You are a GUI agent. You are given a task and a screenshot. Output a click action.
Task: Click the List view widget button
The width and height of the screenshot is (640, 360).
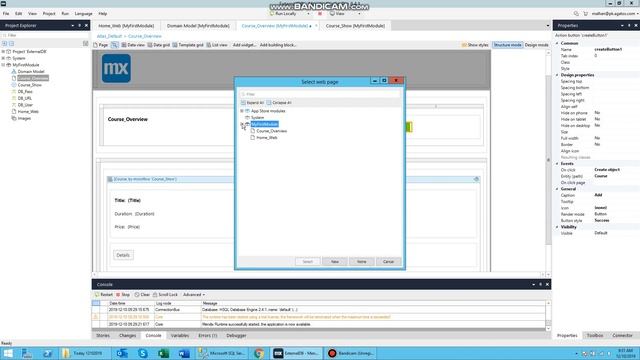click(217, 45)
